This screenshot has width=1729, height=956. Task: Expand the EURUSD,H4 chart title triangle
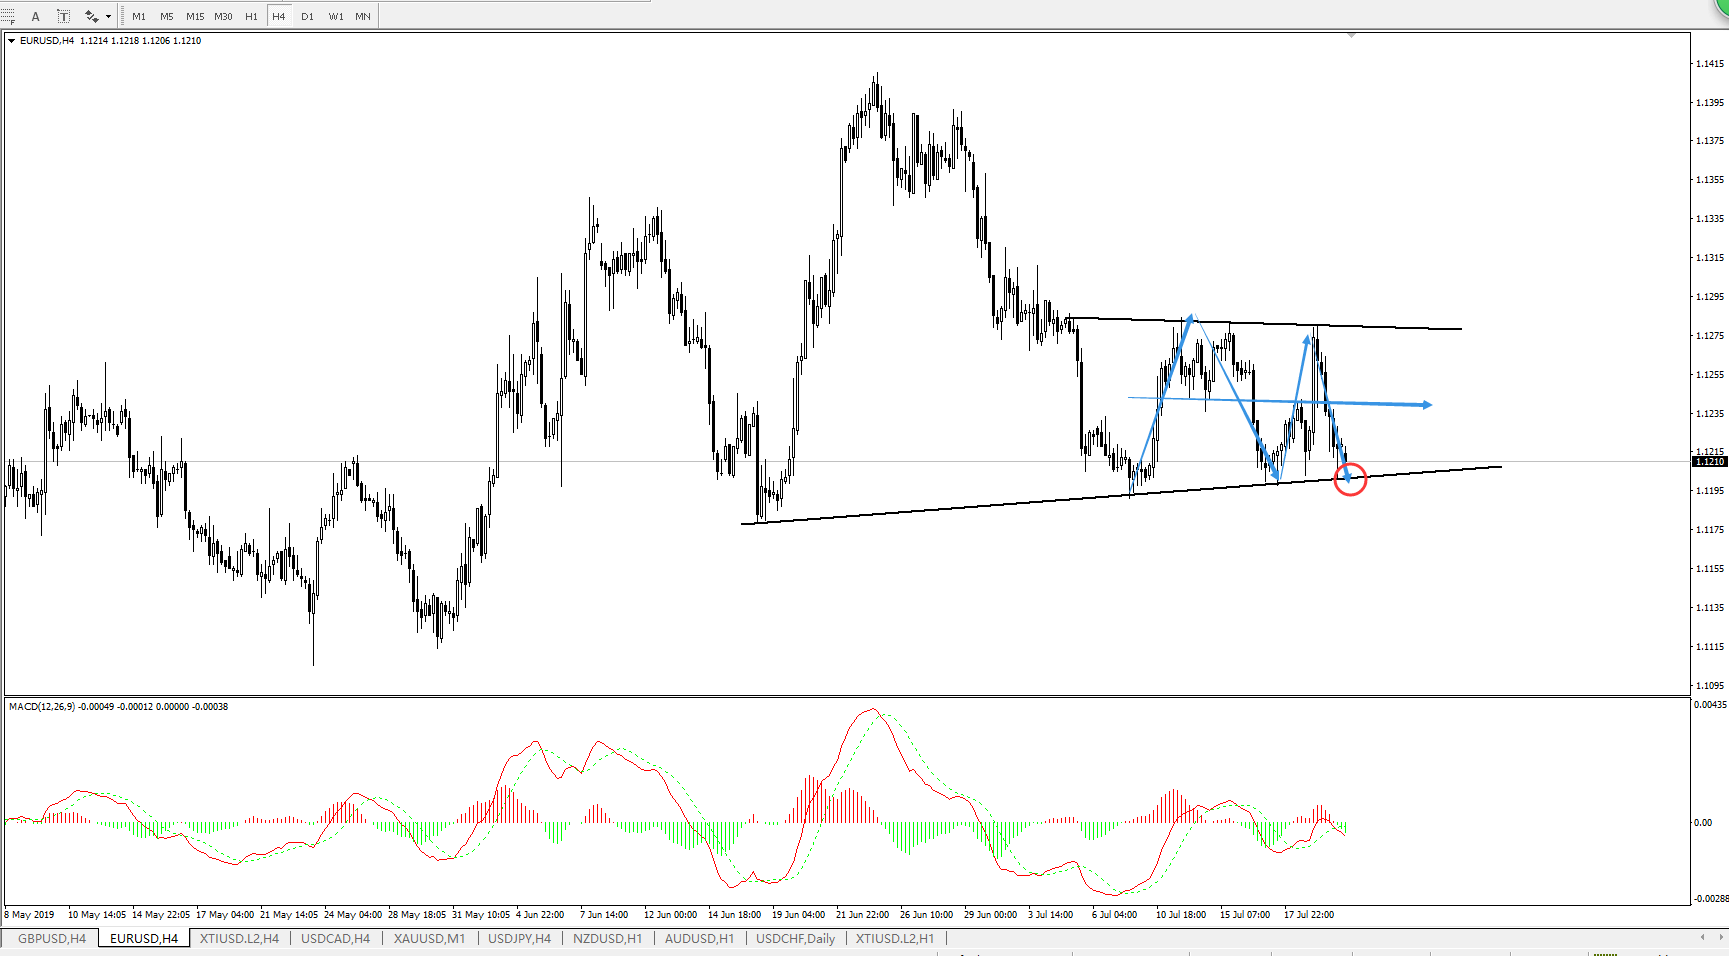(x=12, y=41)
